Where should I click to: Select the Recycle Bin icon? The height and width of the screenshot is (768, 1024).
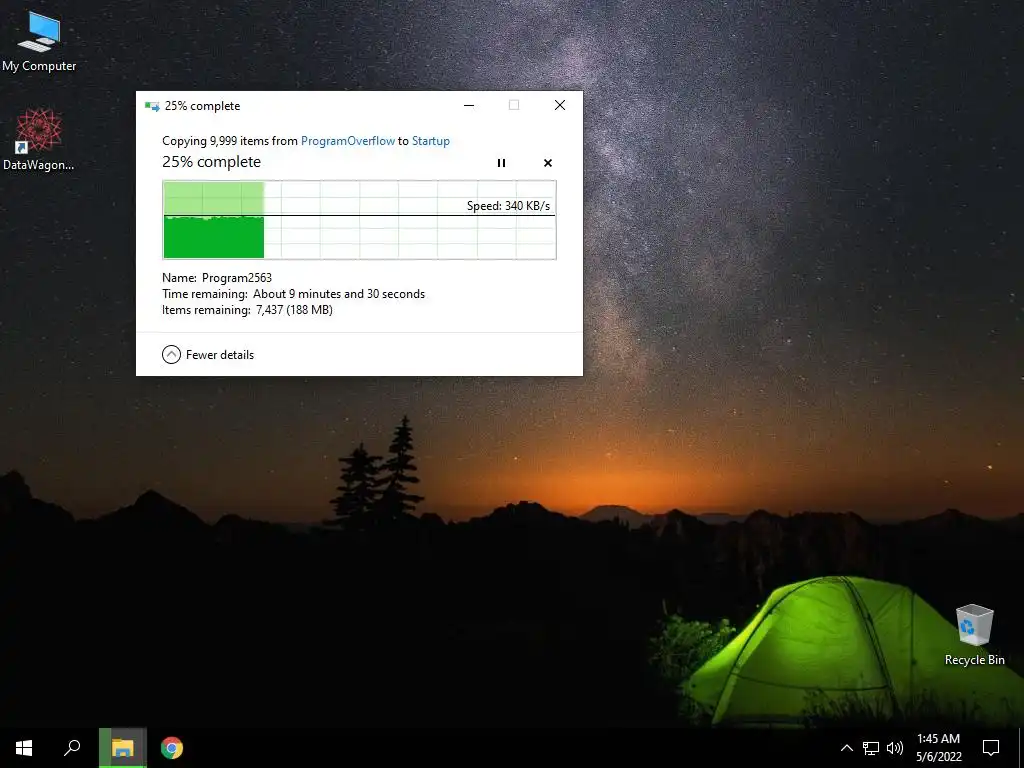click(x=974, y=635)
